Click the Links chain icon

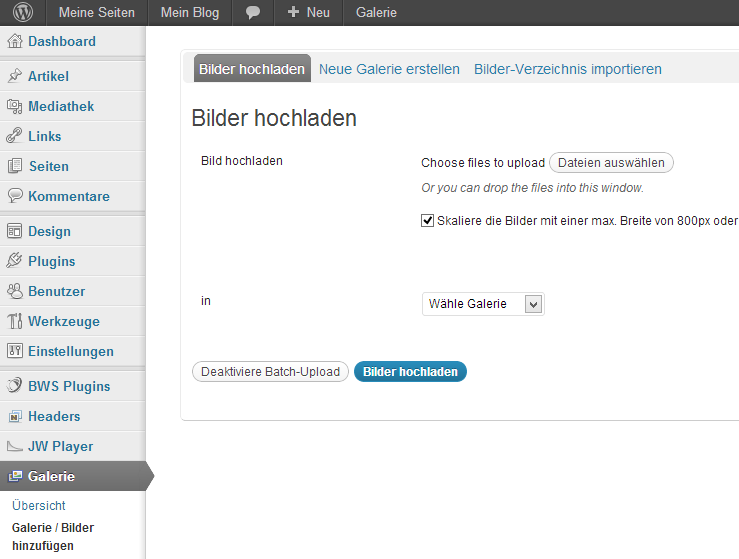15,136
